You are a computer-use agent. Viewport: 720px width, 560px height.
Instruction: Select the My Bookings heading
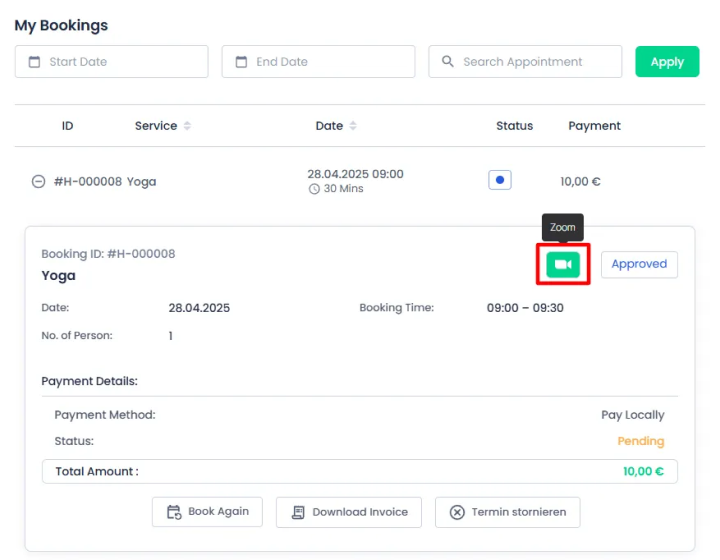[61, 25]
